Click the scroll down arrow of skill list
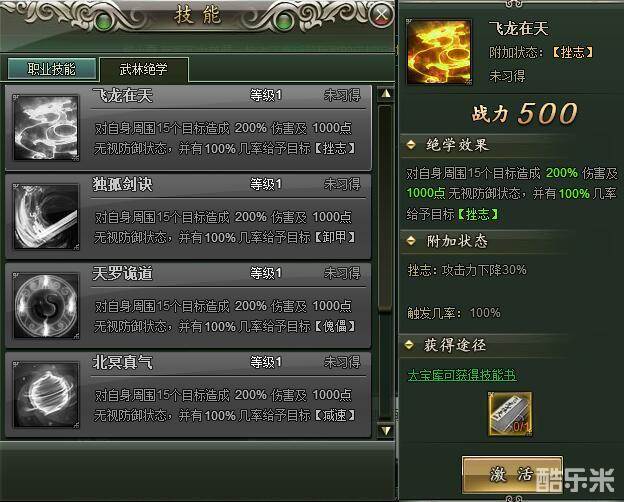Viewport: 624px width, 502px height. pyautogui.click(x=386, y=430)
